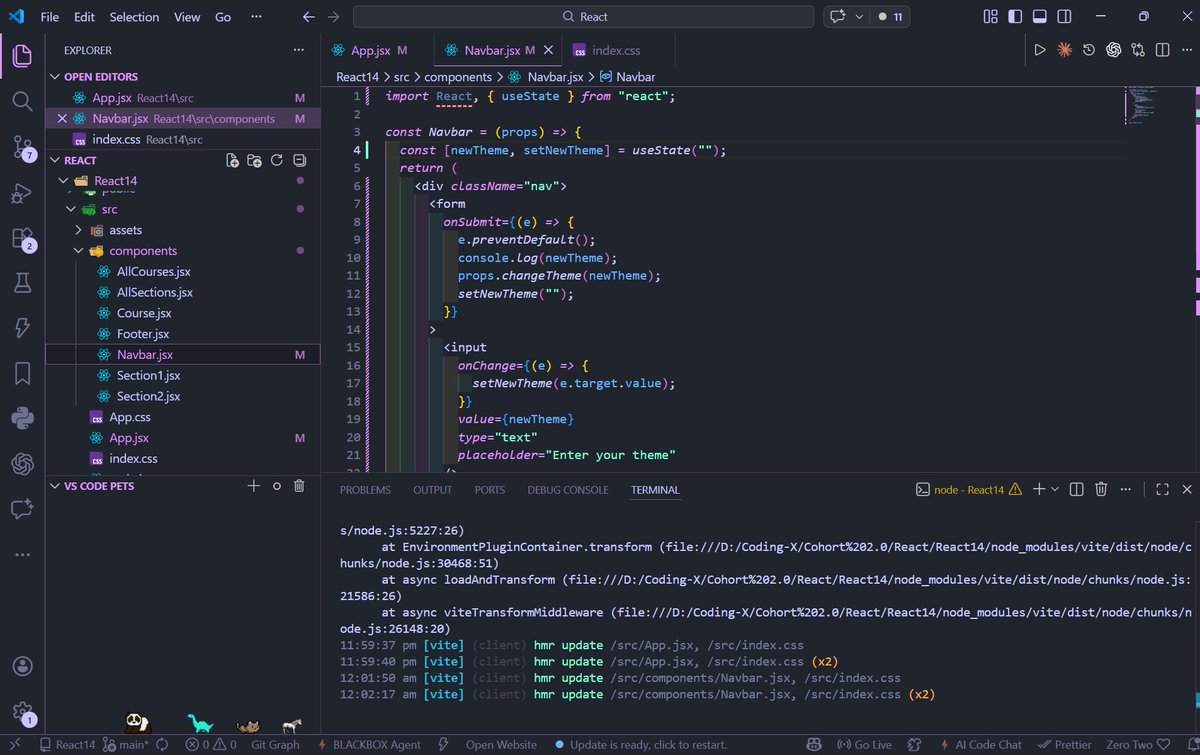
Task: Open Manage gear in activity bar
Action: pyautogui.click(x=22, y=712)
